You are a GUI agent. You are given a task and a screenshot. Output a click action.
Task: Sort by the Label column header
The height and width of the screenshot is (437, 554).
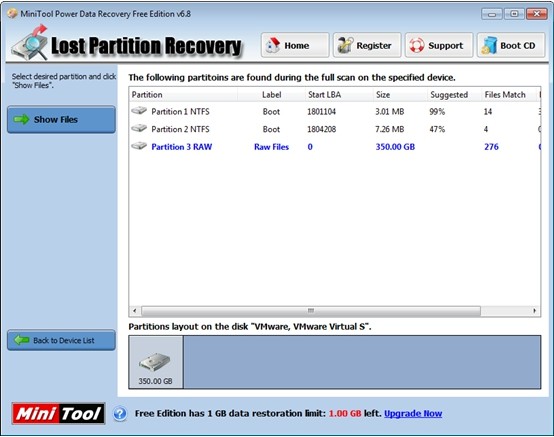(271, 95)
